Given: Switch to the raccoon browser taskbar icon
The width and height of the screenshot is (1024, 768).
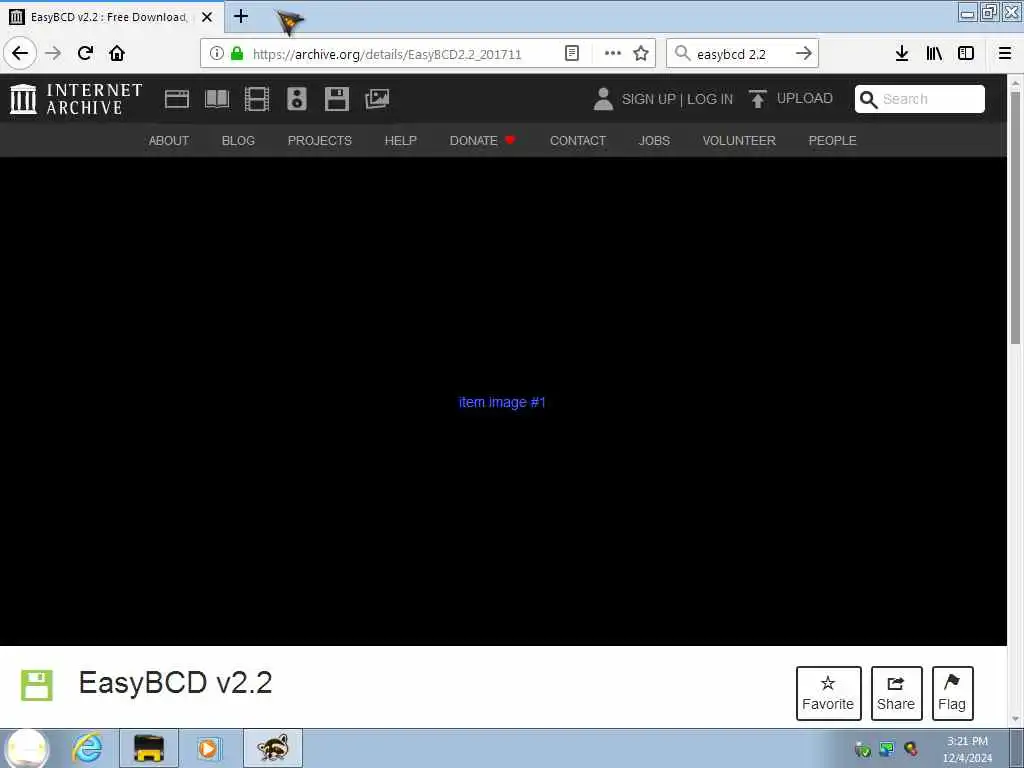Looking at the screenshot, I should (x=273, y=748).
